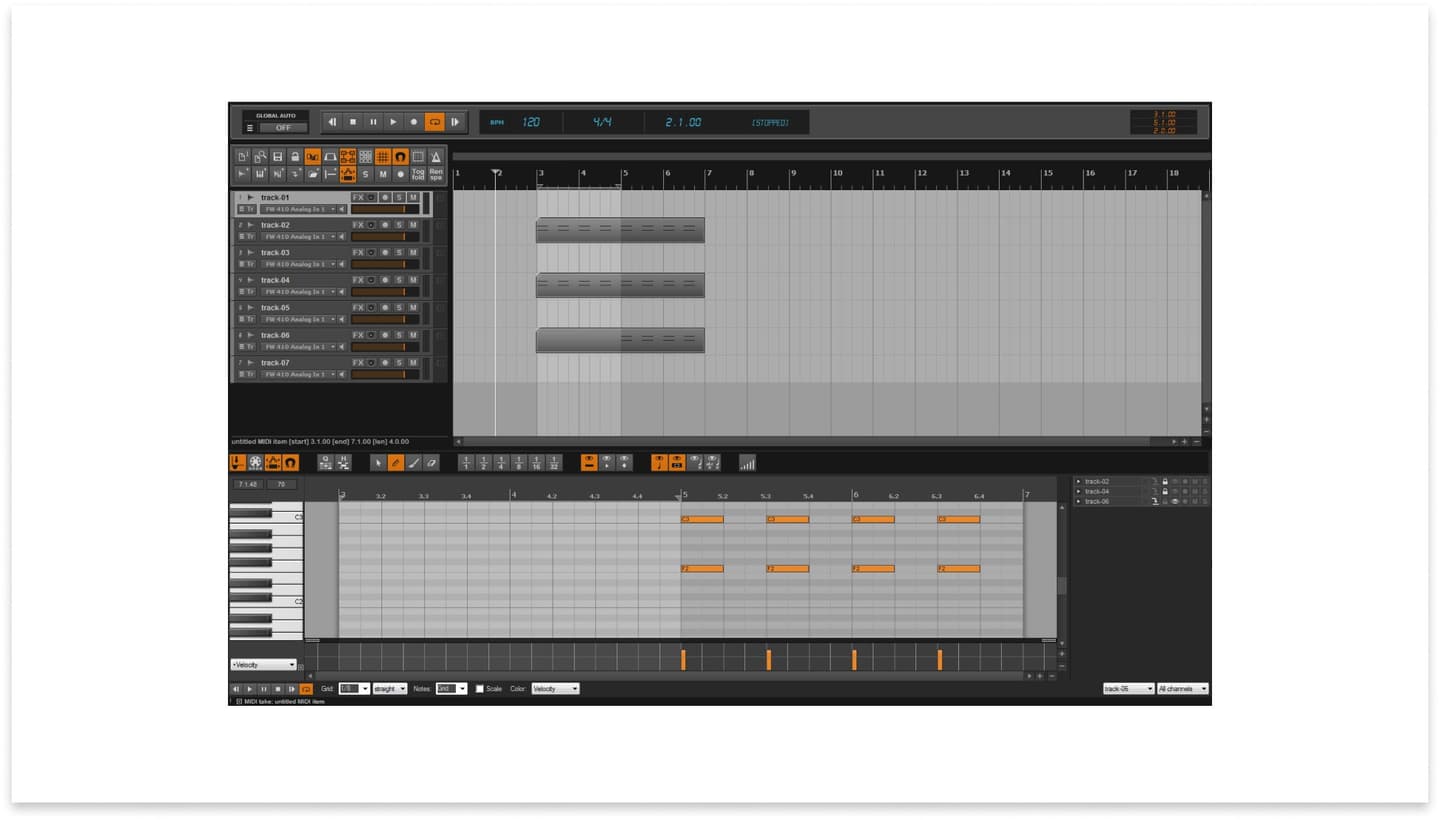Click the dock MIDI editor icon
The width and height of the screenshot is (1440, 820).
(238, 462)
